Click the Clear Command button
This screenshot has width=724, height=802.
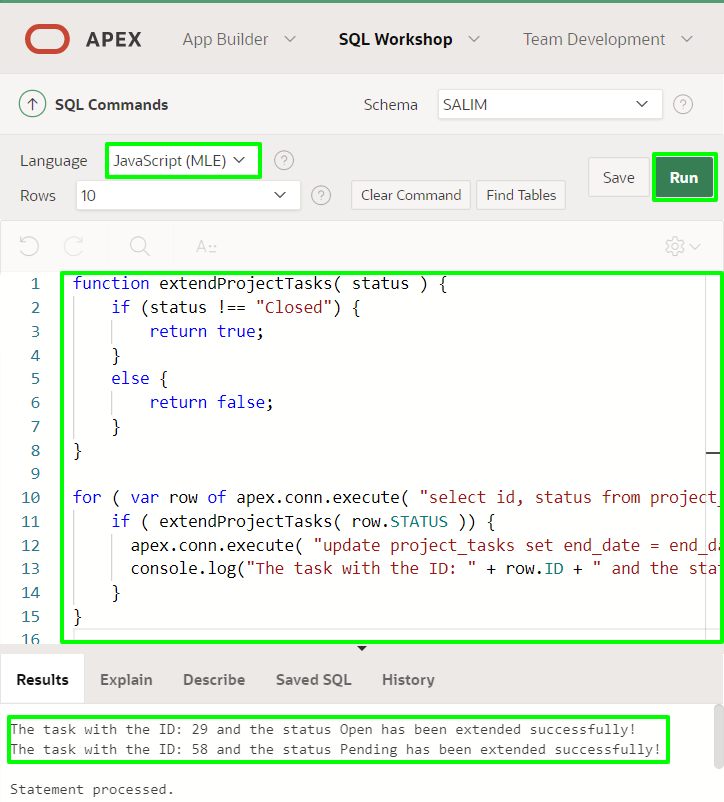(x=411, y=195)
